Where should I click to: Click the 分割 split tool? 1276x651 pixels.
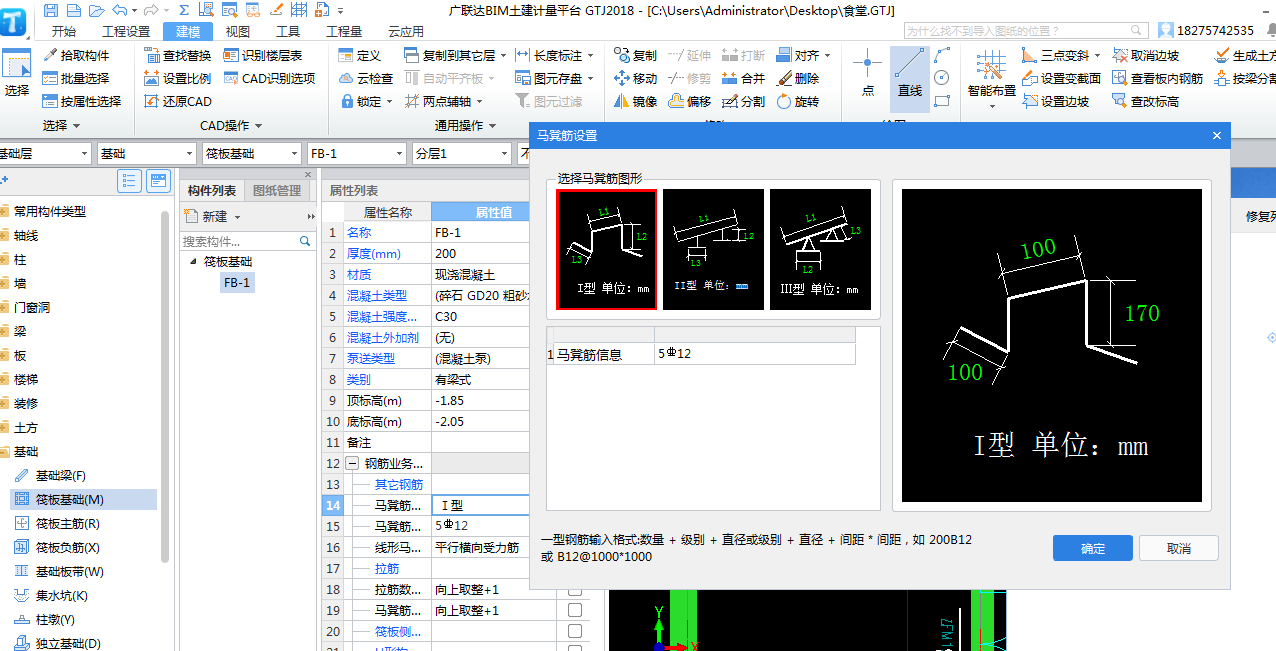[743, 101]
